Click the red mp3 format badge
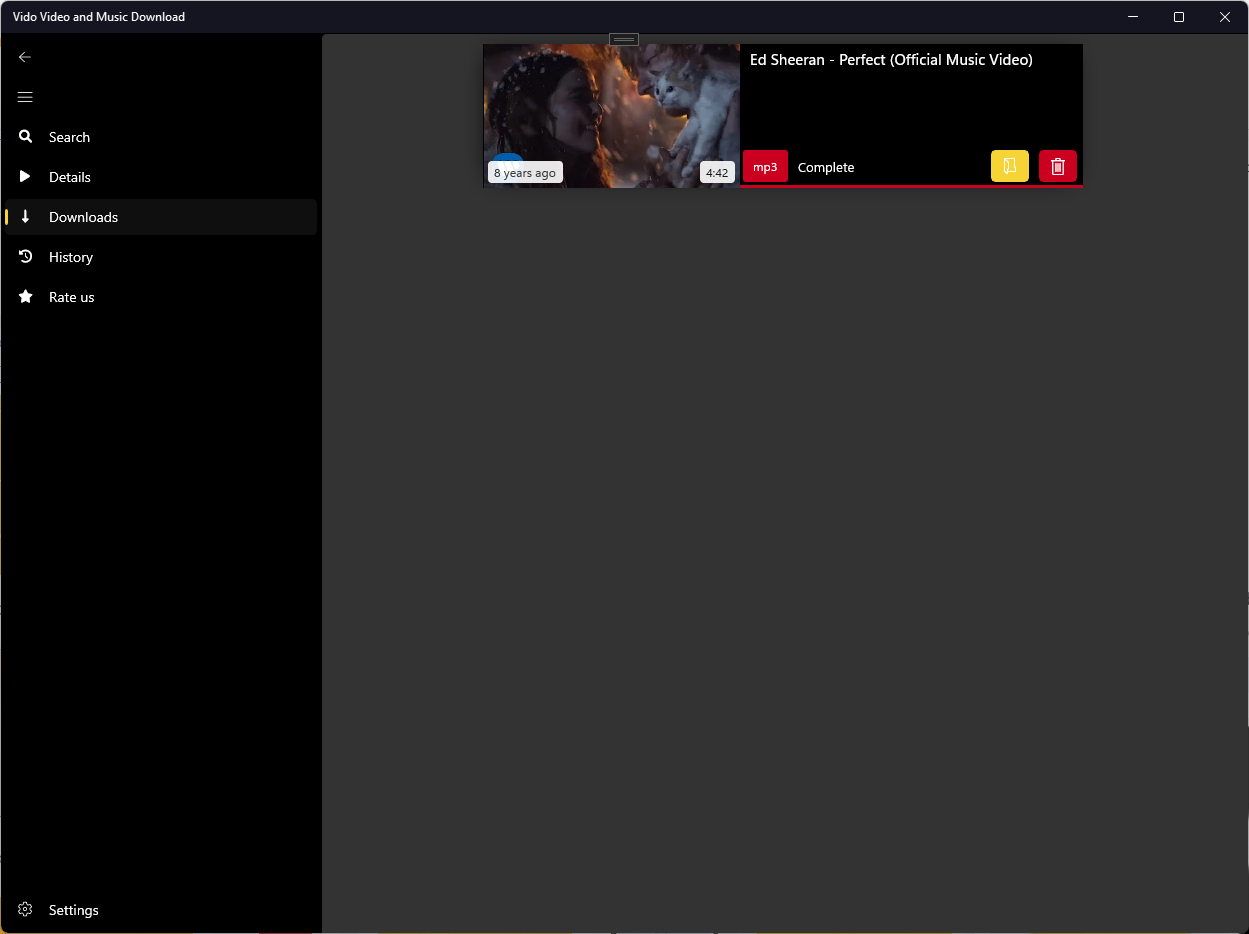The height and width of the screenshot is (934, 1249). (x=765, y=167)
